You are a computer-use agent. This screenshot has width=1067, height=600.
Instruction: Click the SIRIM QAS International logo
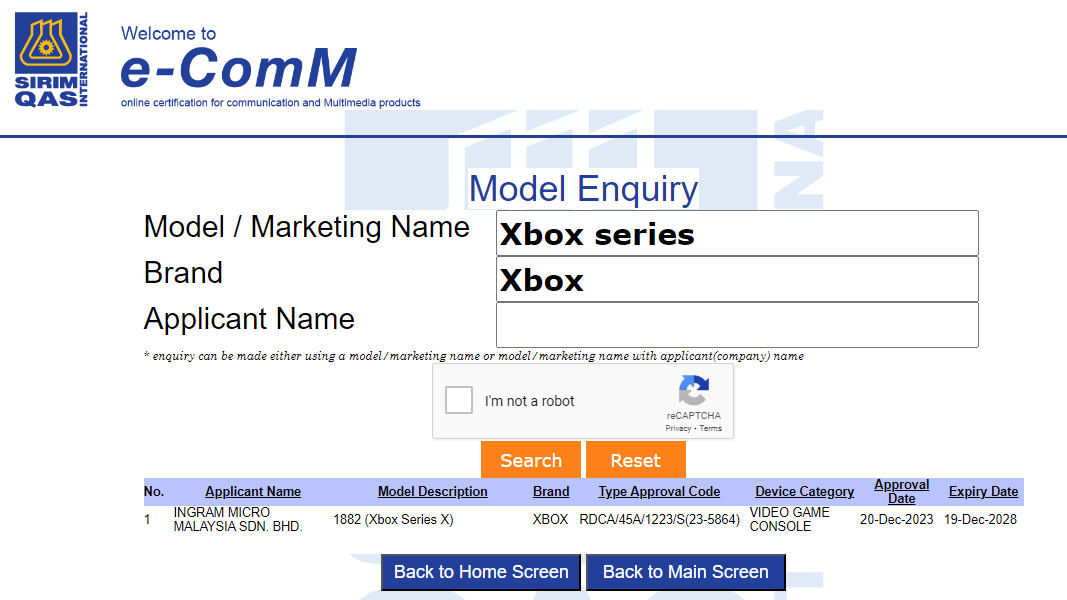point(51,60)
